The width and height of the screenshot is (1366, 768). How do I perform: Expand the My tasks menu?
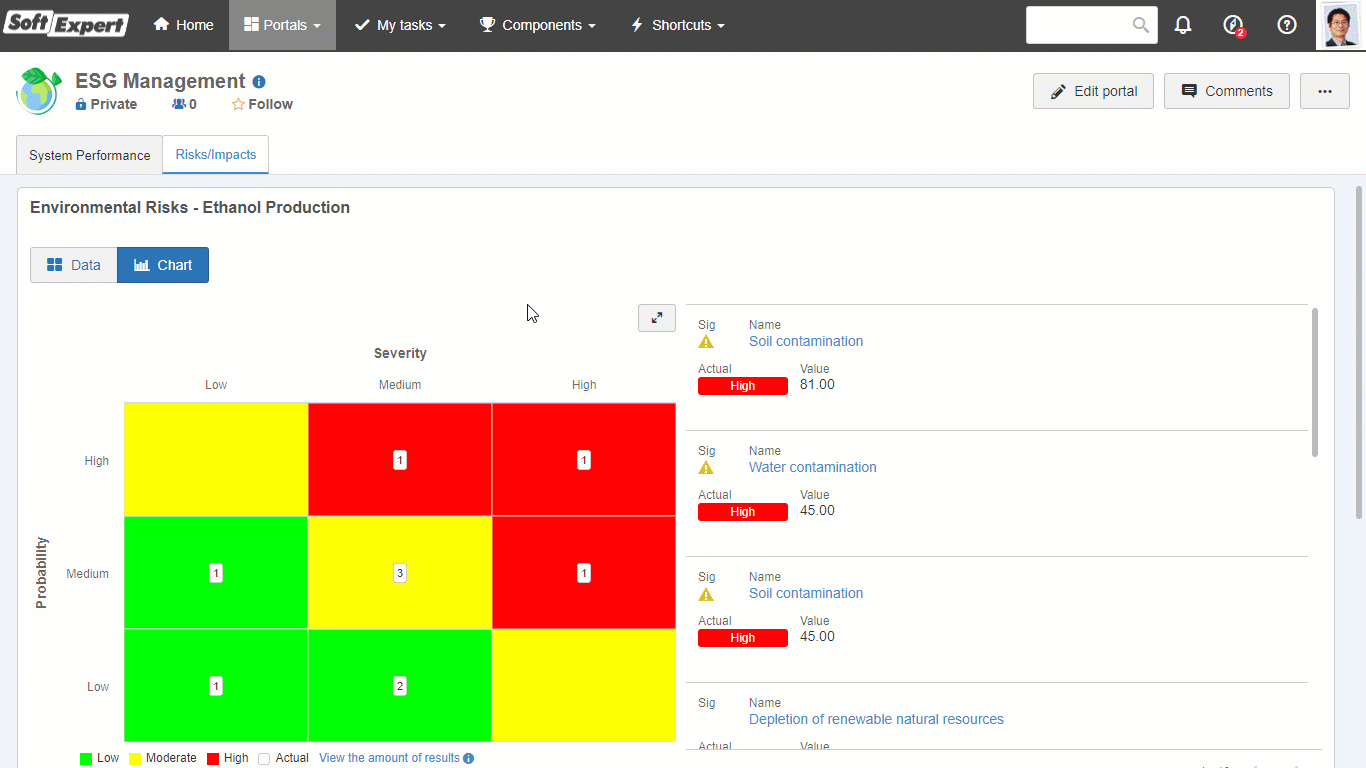point(400,25)
